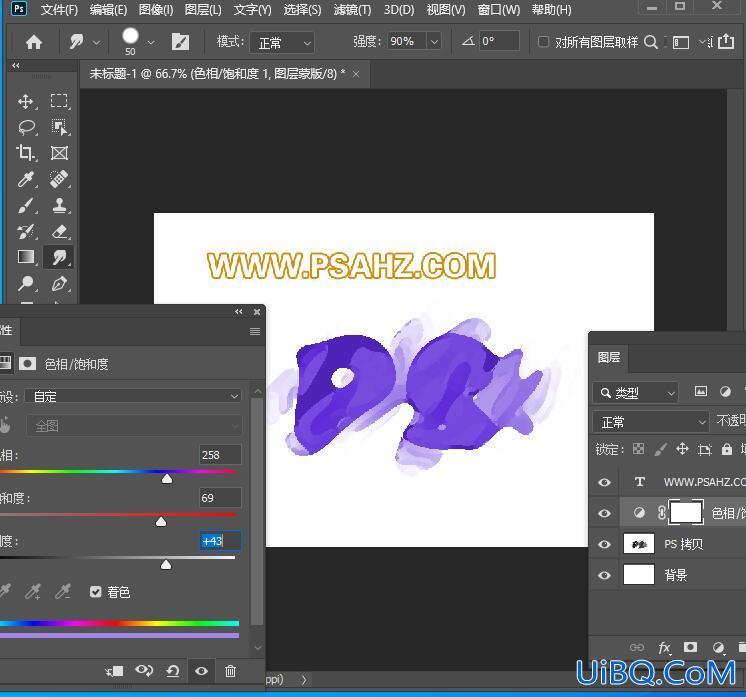Enable Sample All Layers checkbox
Screen dimensions: 746x697
543,42
